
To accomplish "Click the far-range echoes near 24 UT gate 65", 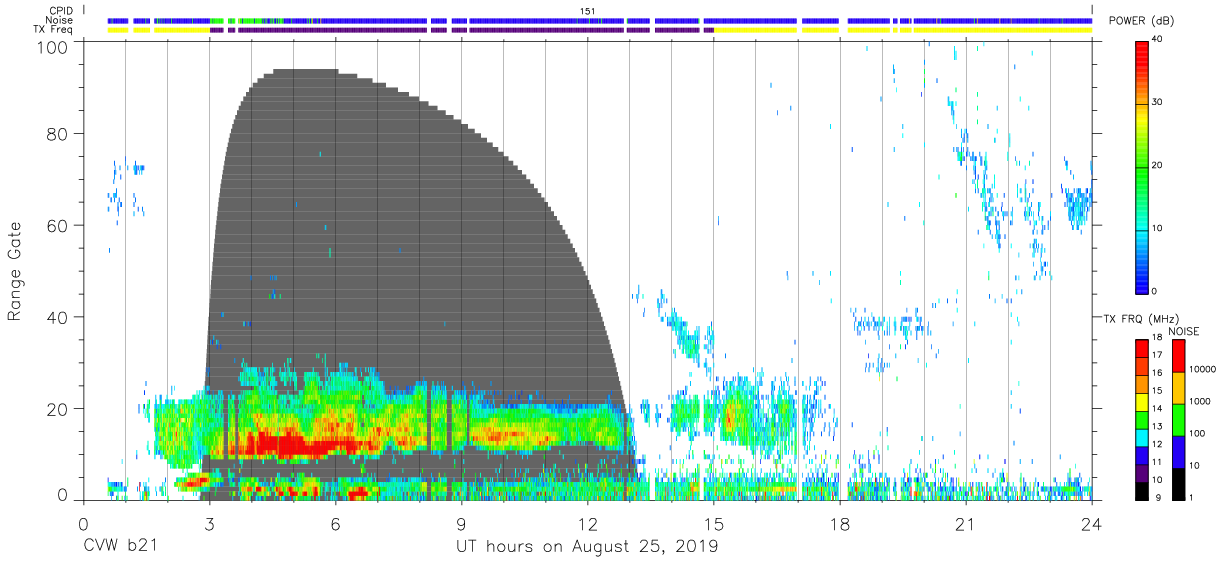I will [1077, 207].
